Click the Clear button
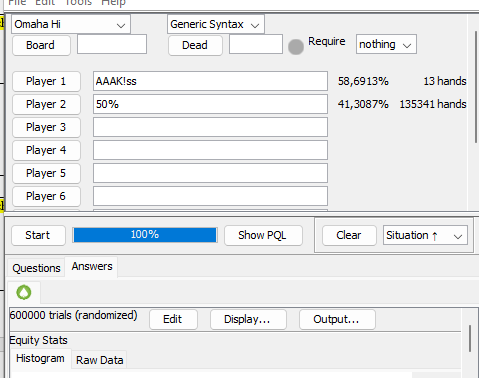 pyautogui.click(x=349, y=235)
